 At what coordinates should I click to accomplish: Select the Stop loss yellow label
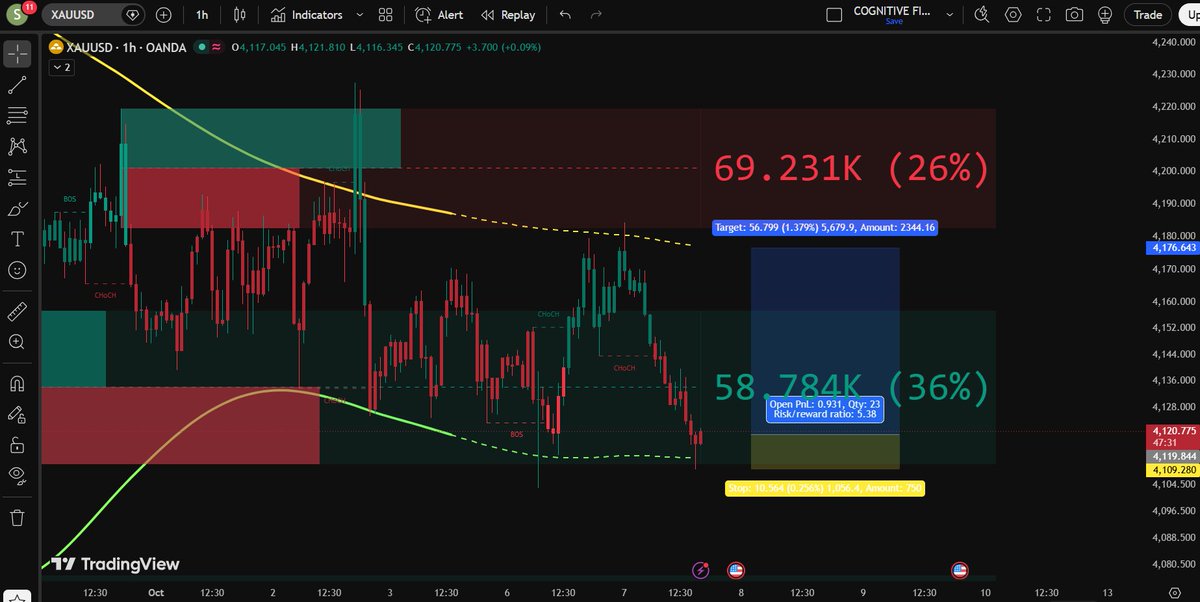[x=825, y=488]
